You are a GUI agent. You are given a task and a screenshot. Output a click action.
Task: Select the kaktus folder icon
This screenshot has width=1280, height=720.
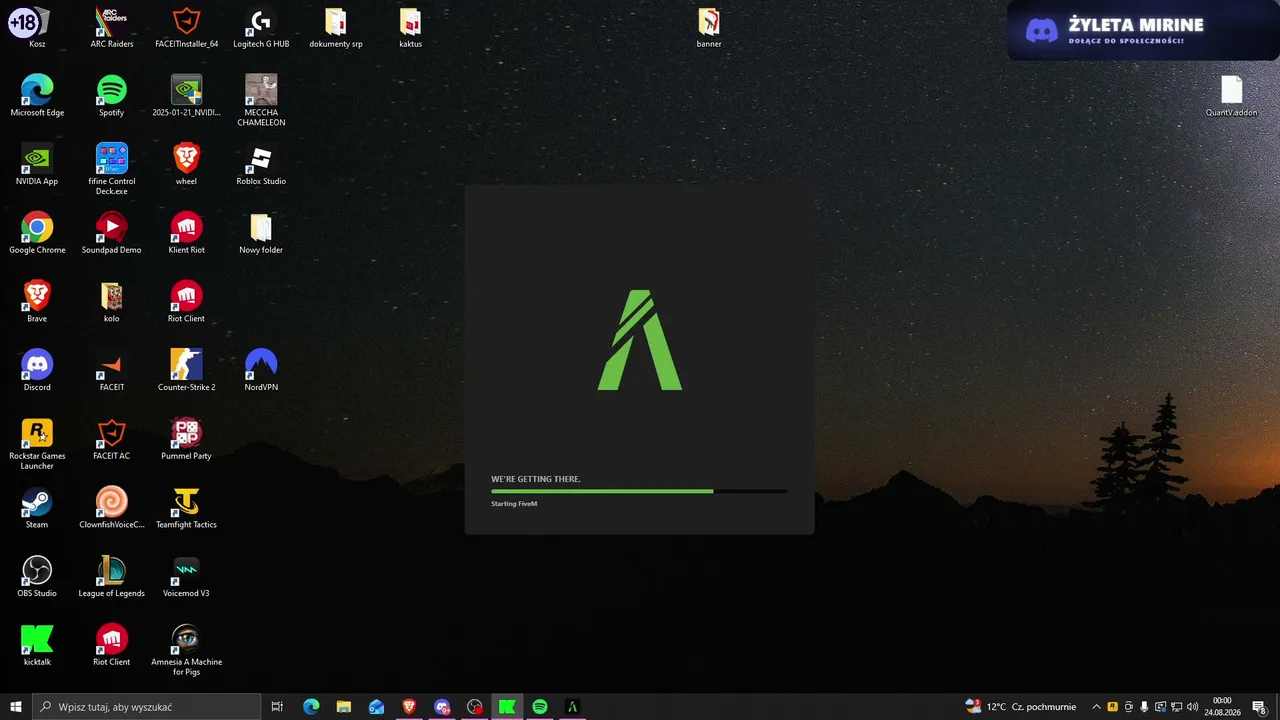click(x=410, y=27)
